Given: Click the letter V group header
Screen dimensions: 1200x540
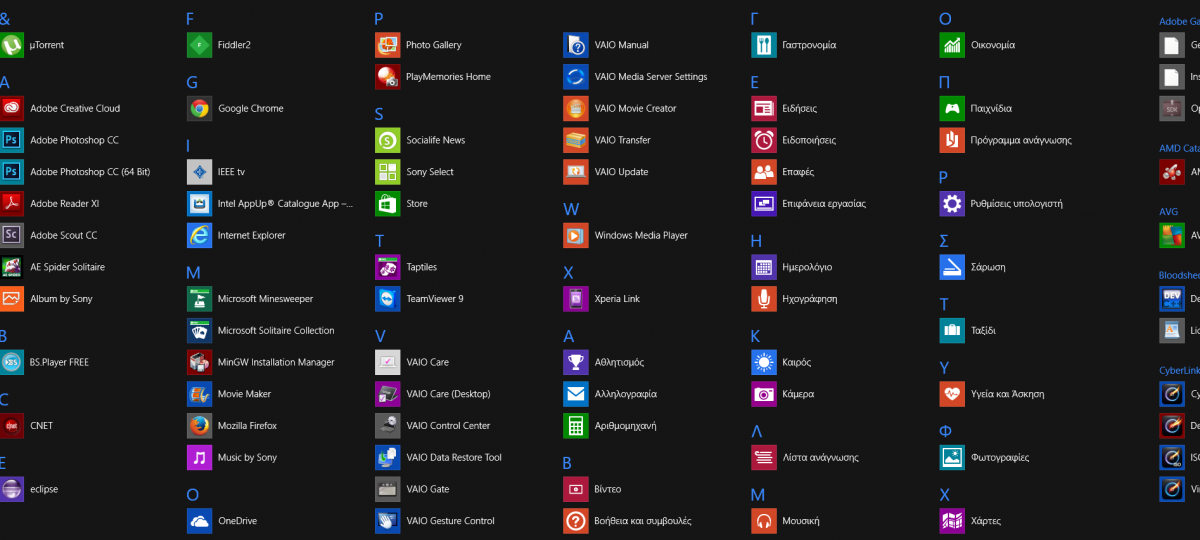Looking at the screenshot, I should pyautogui.click(x=380, y=336).
